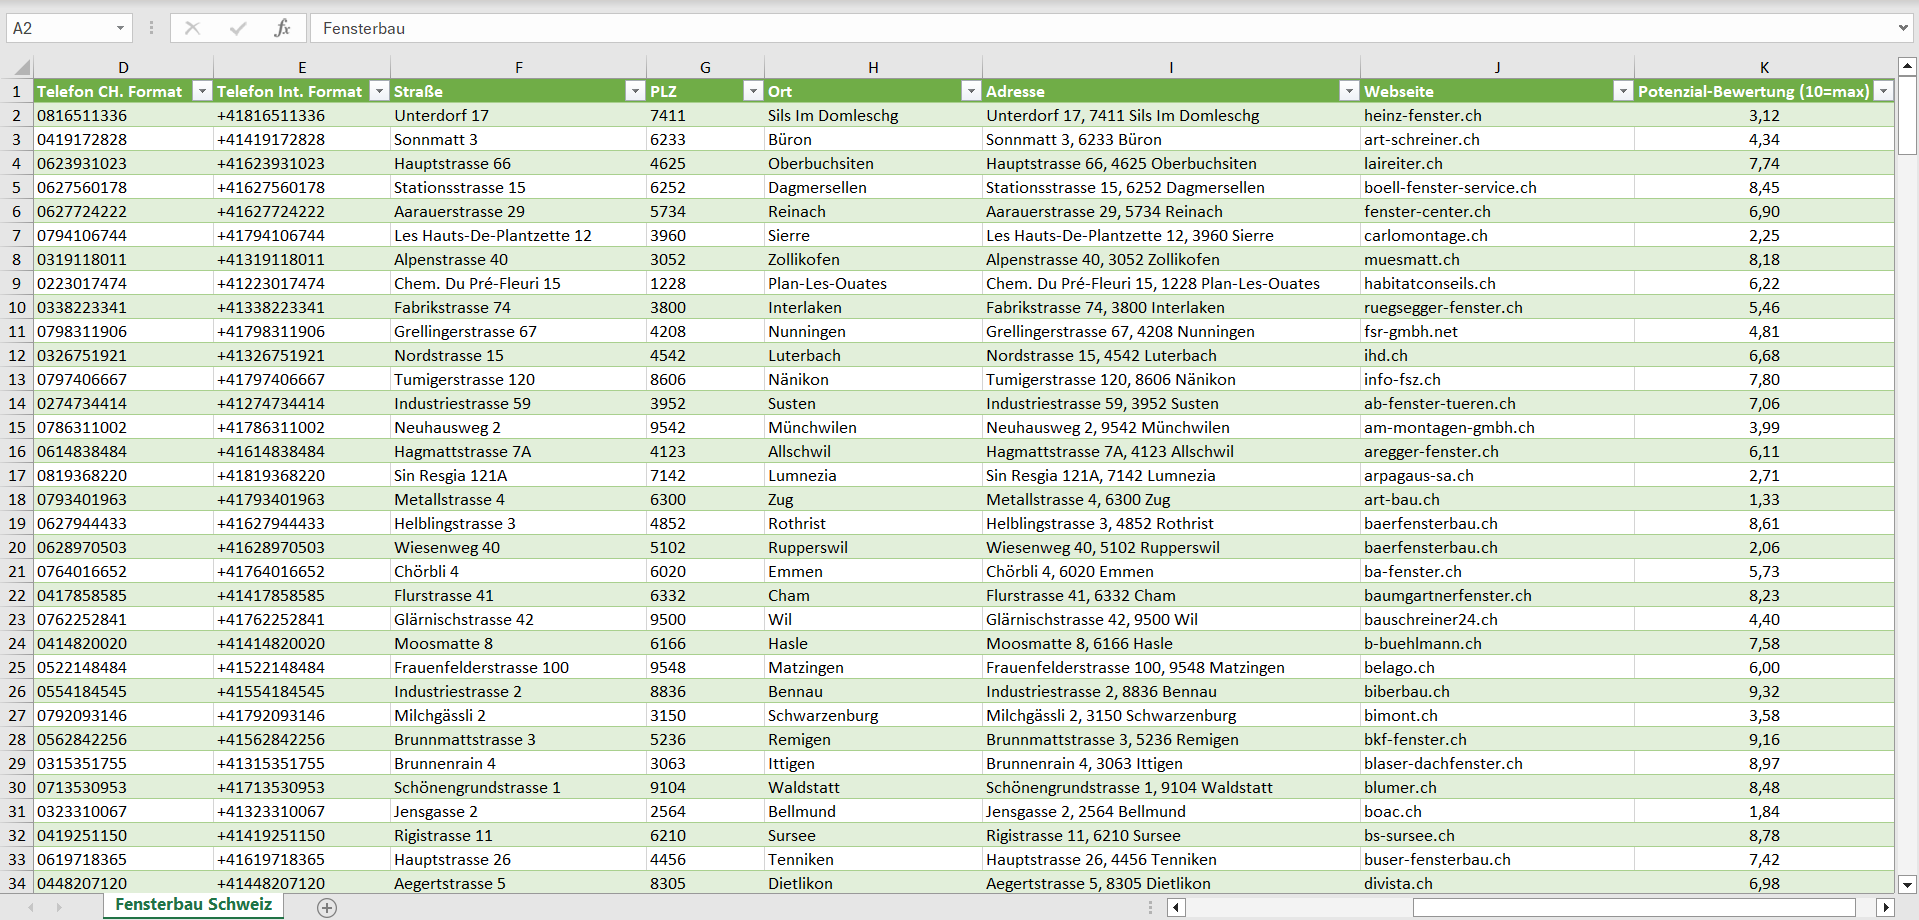Click PLZ cell 7411
This screenshot has height=920, width=1919.
705,115
